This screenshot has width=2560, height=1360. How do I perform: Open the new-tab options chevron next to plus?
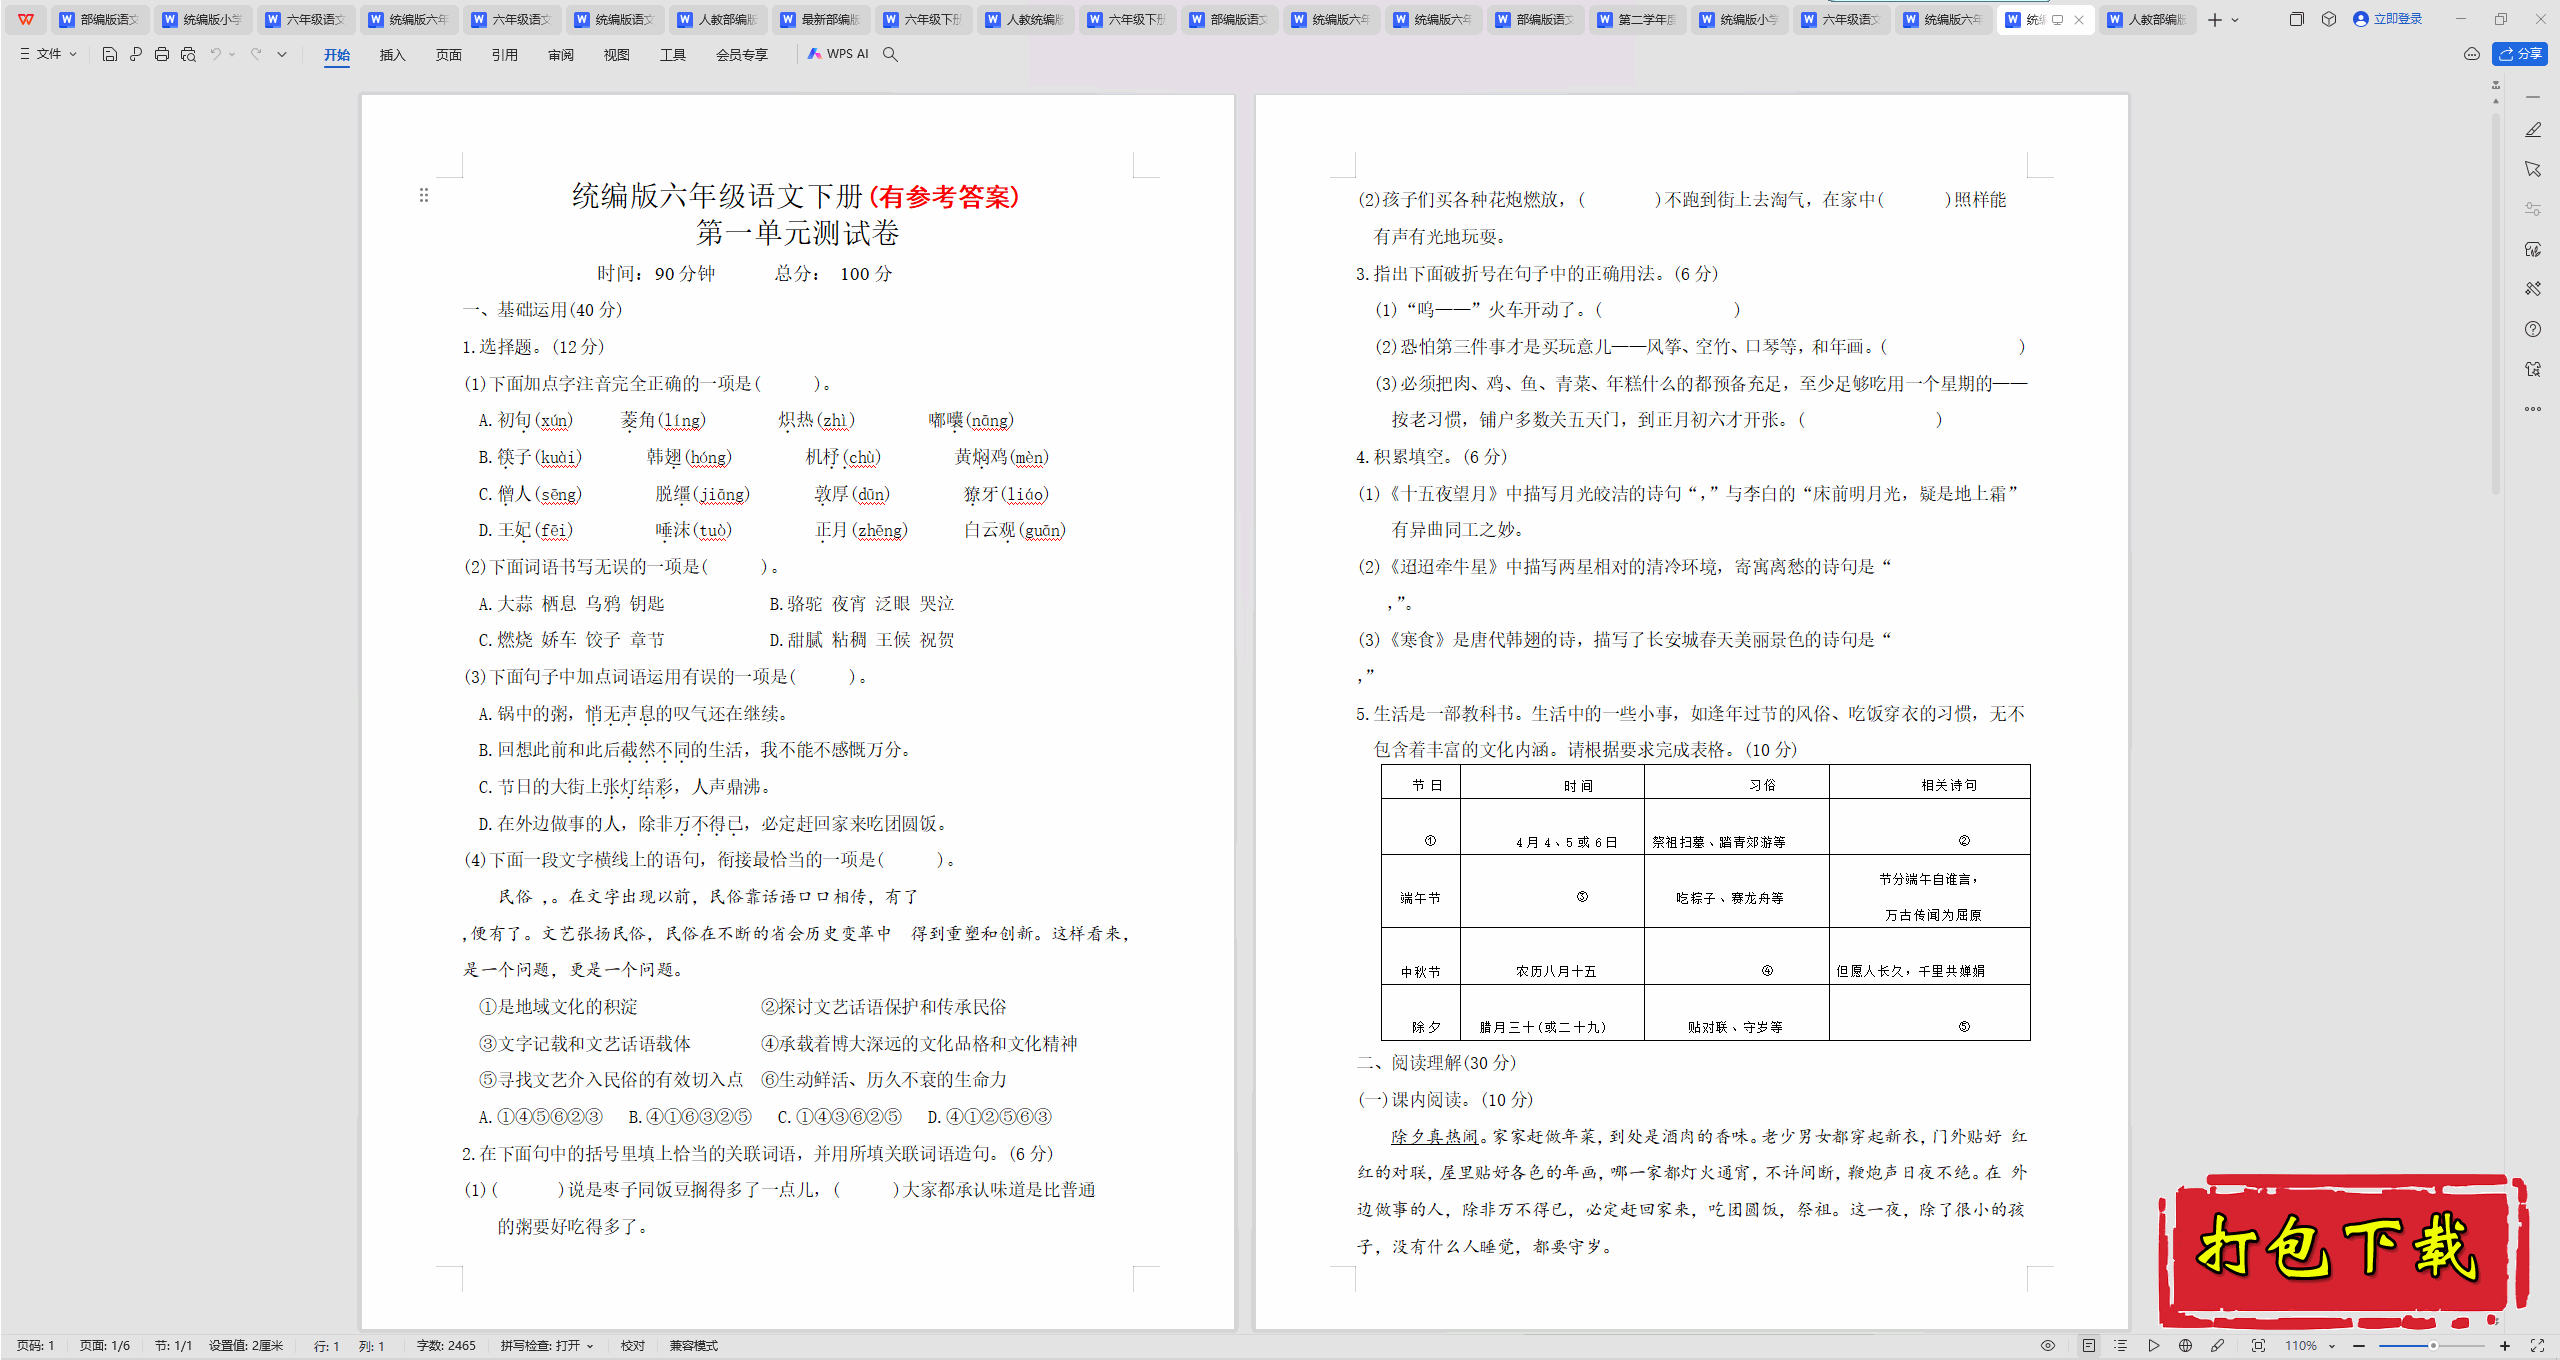click(x=2235, y=20)
